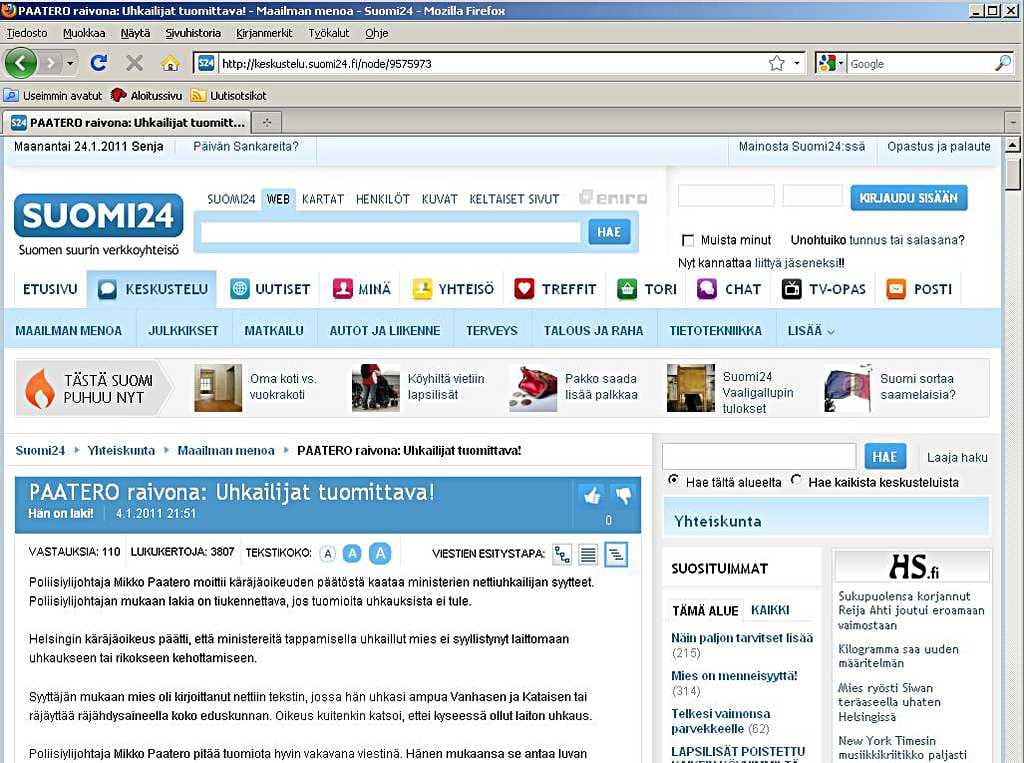Click the search magnifier in Google box
Image resolution: width=1024 pixels, height=763 pixels.
[1002, 63]
